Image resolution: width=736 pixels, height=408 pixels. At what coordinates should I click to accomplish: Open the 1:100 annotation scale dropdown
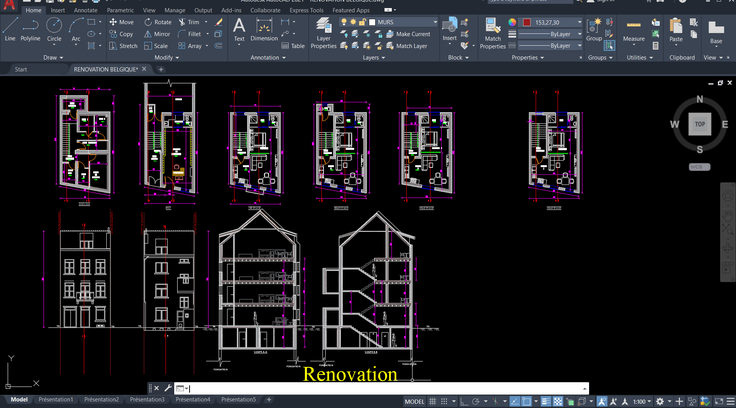click(x=642, y=401)
